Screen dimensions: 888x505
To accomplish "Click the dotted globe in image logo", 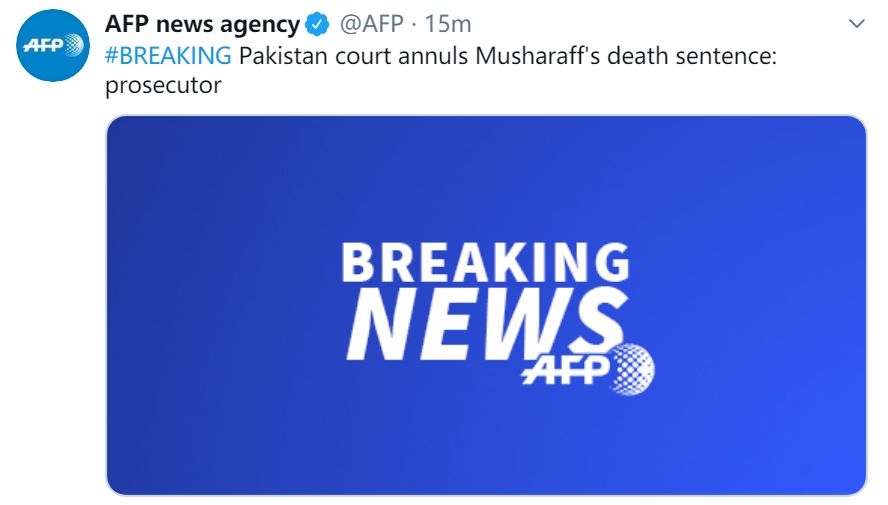I will point(633,369).
